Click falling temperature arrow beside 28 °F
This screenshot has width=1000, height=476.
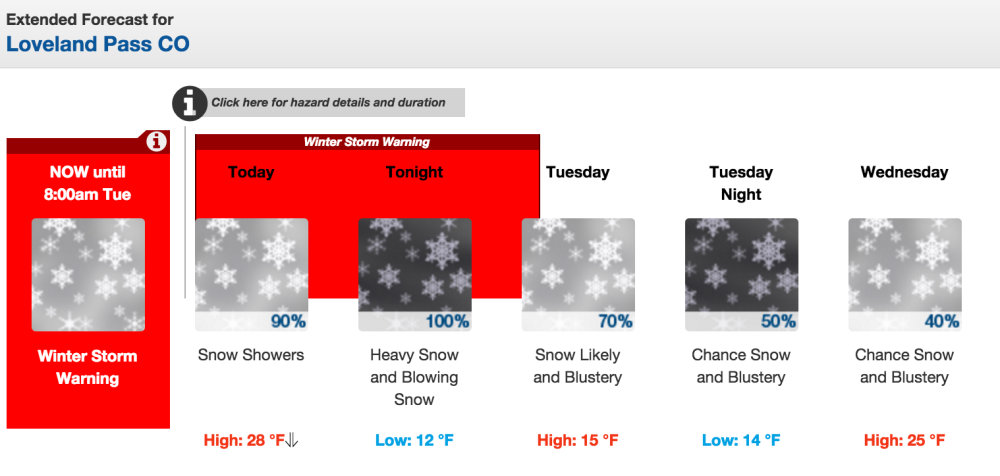click(x=291, y=440)
